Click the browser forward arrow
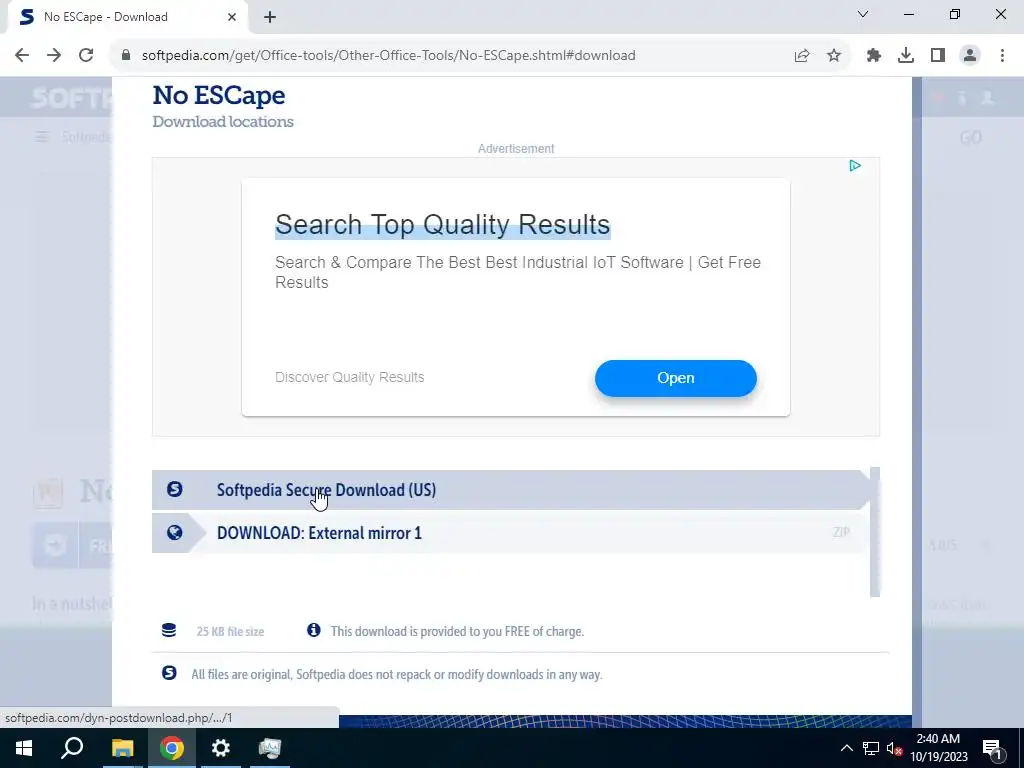This screenshot has width=1024, height=768. [54, 56]
